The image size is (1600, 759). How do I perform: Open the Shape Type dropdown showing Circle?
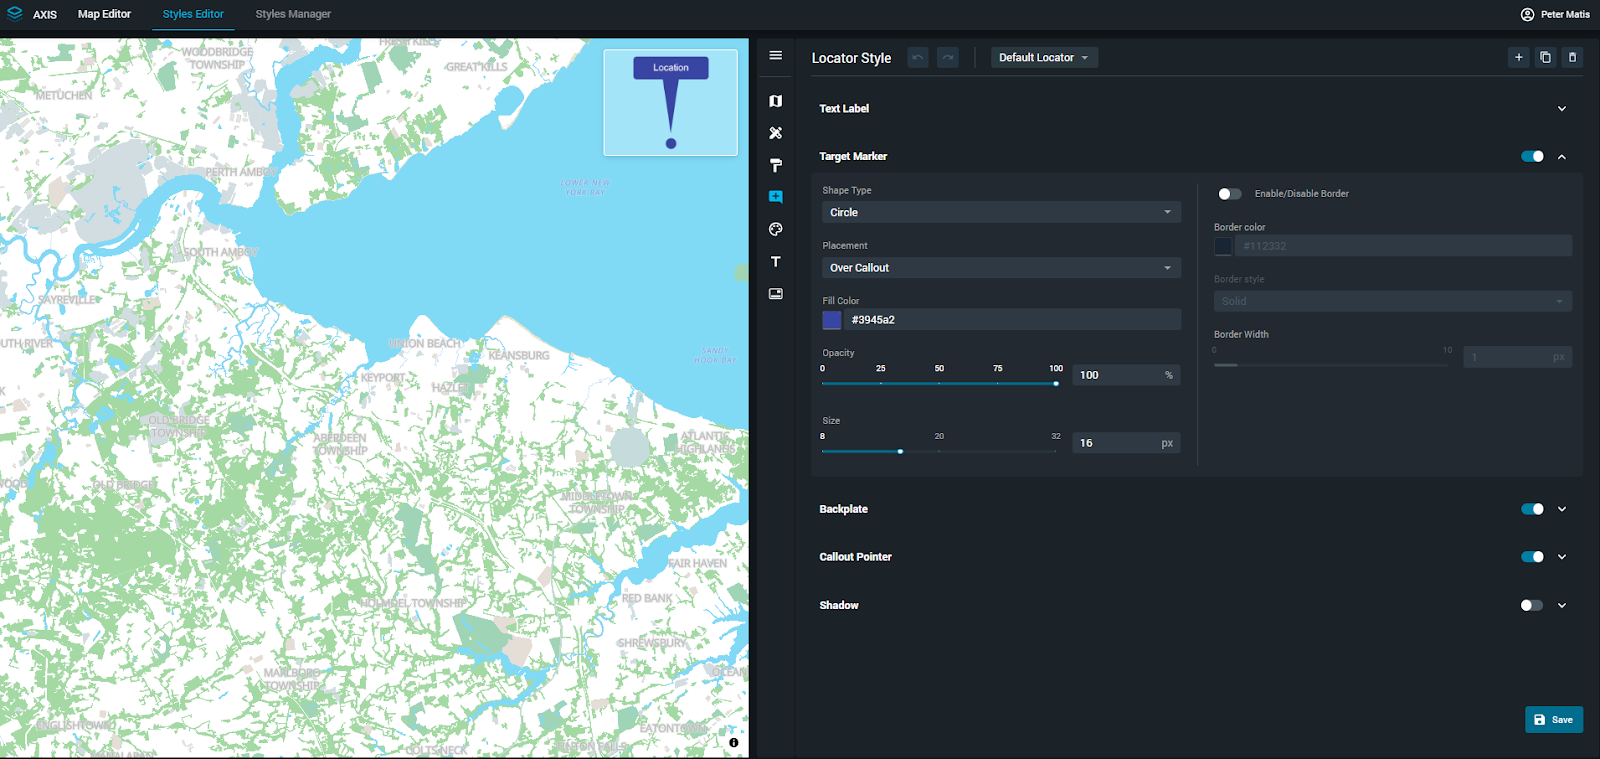point(1000,212)
